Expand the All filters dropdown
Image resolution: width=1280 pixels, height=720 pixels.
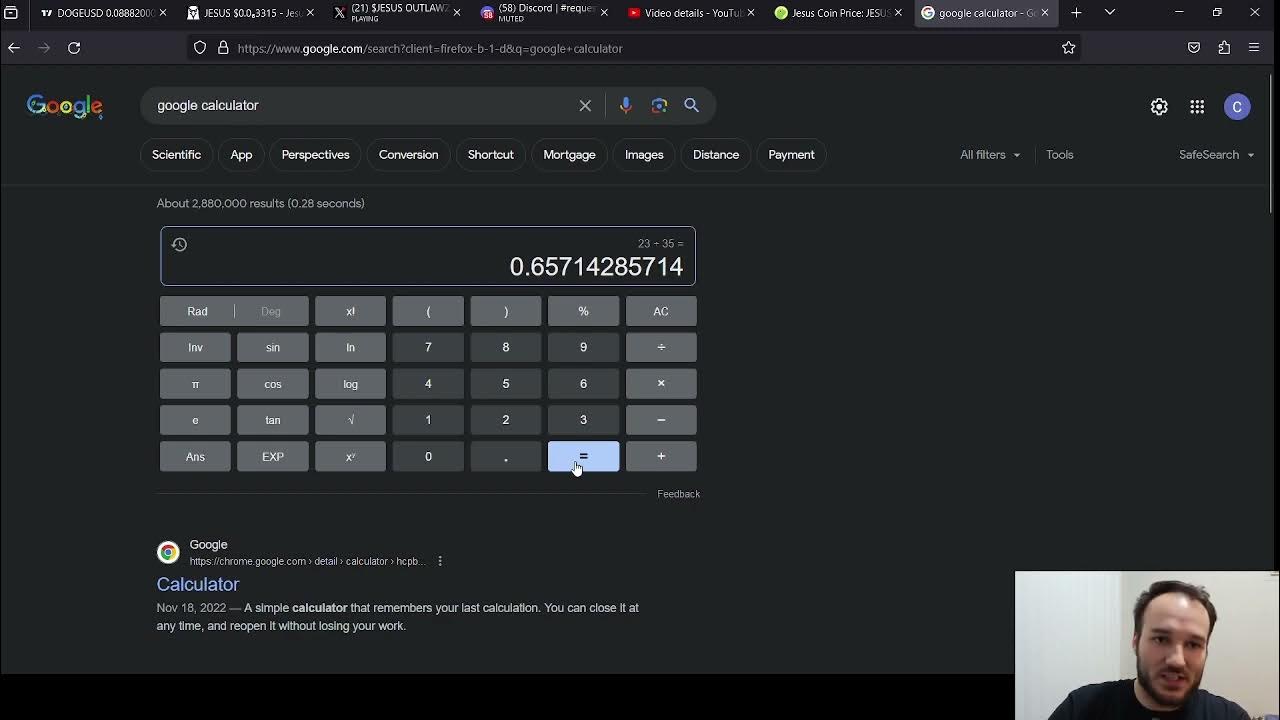990,155
